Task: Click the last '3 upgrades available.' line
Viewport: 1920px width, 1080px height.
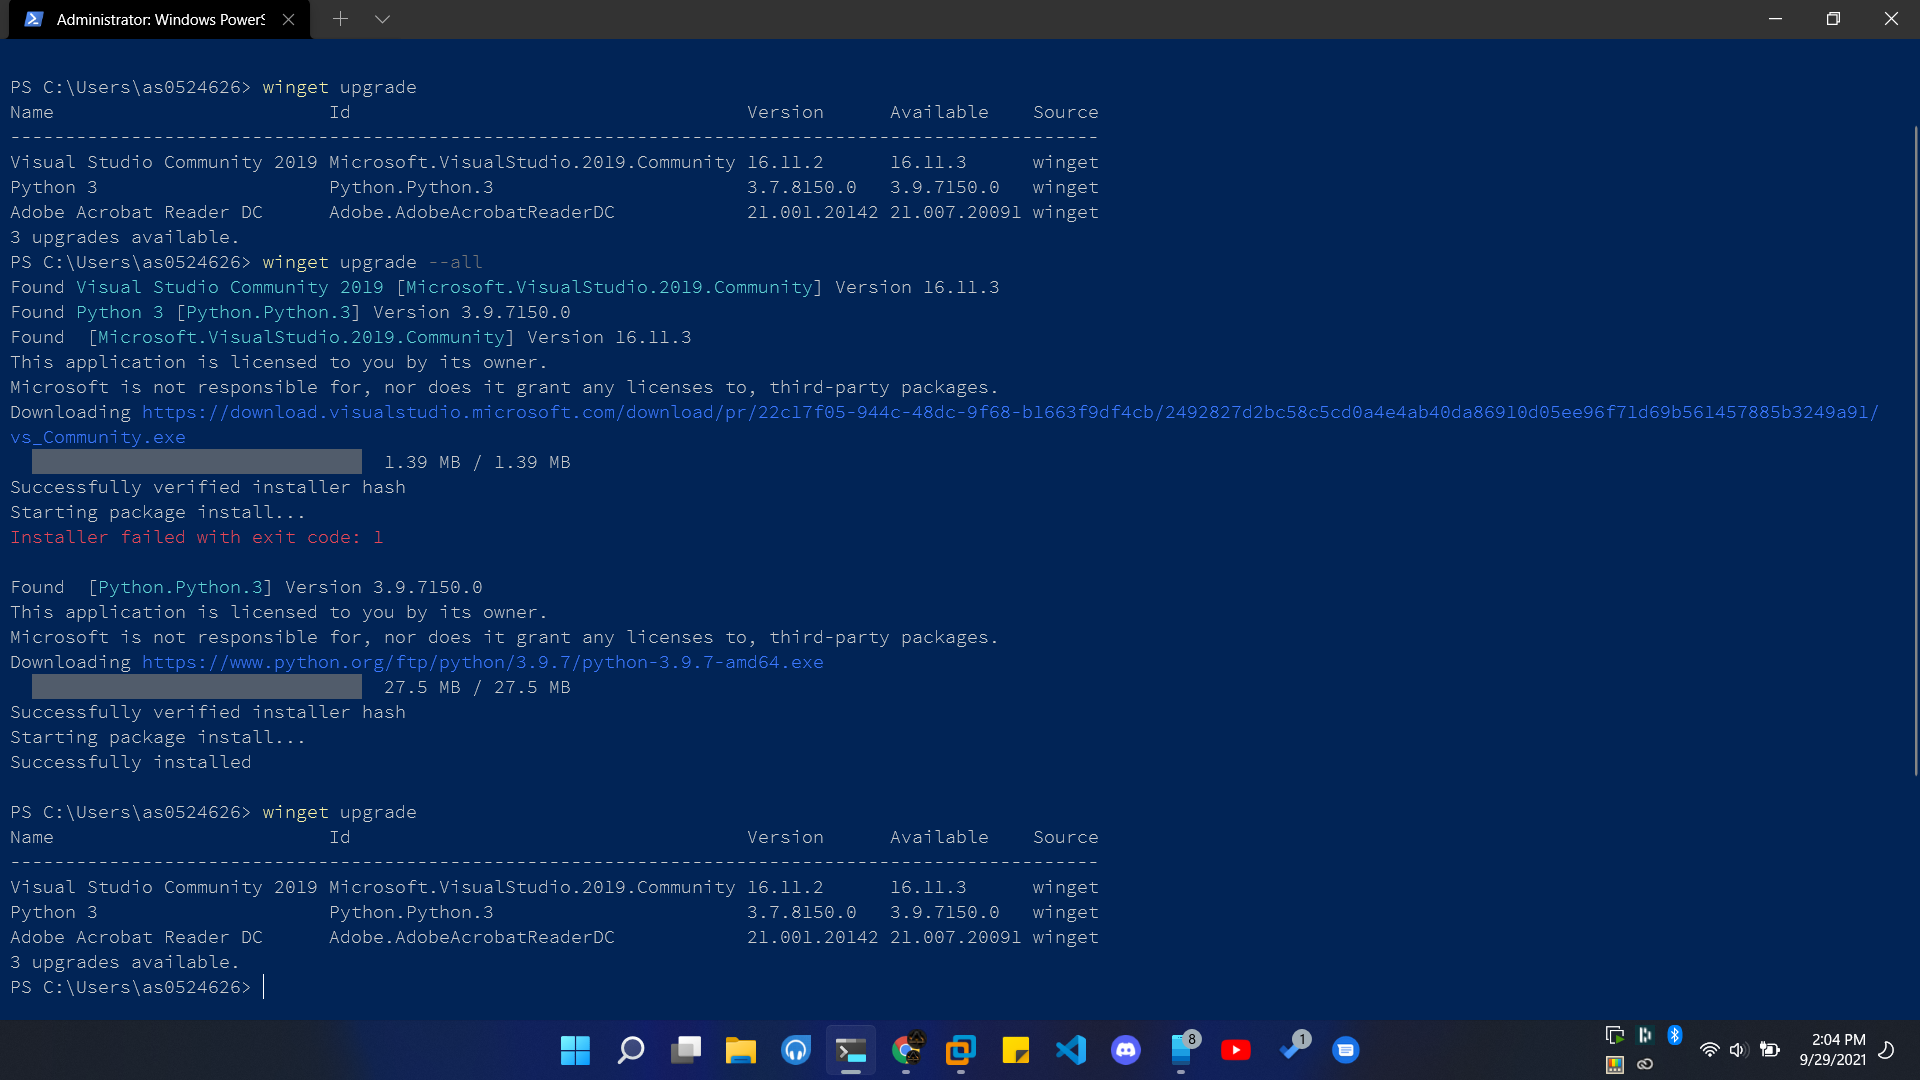Action: 125,962
